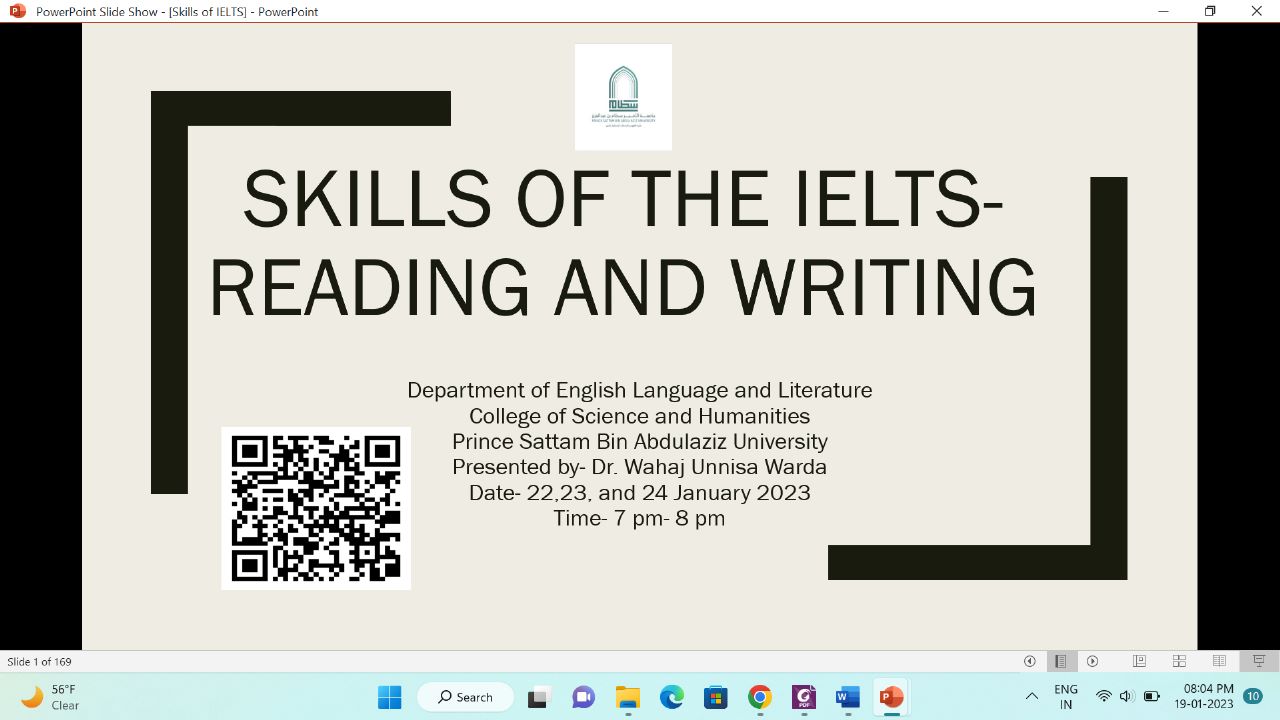
Task: Open Microsoft Edge from the taskbar
Action: click(671, 697)
